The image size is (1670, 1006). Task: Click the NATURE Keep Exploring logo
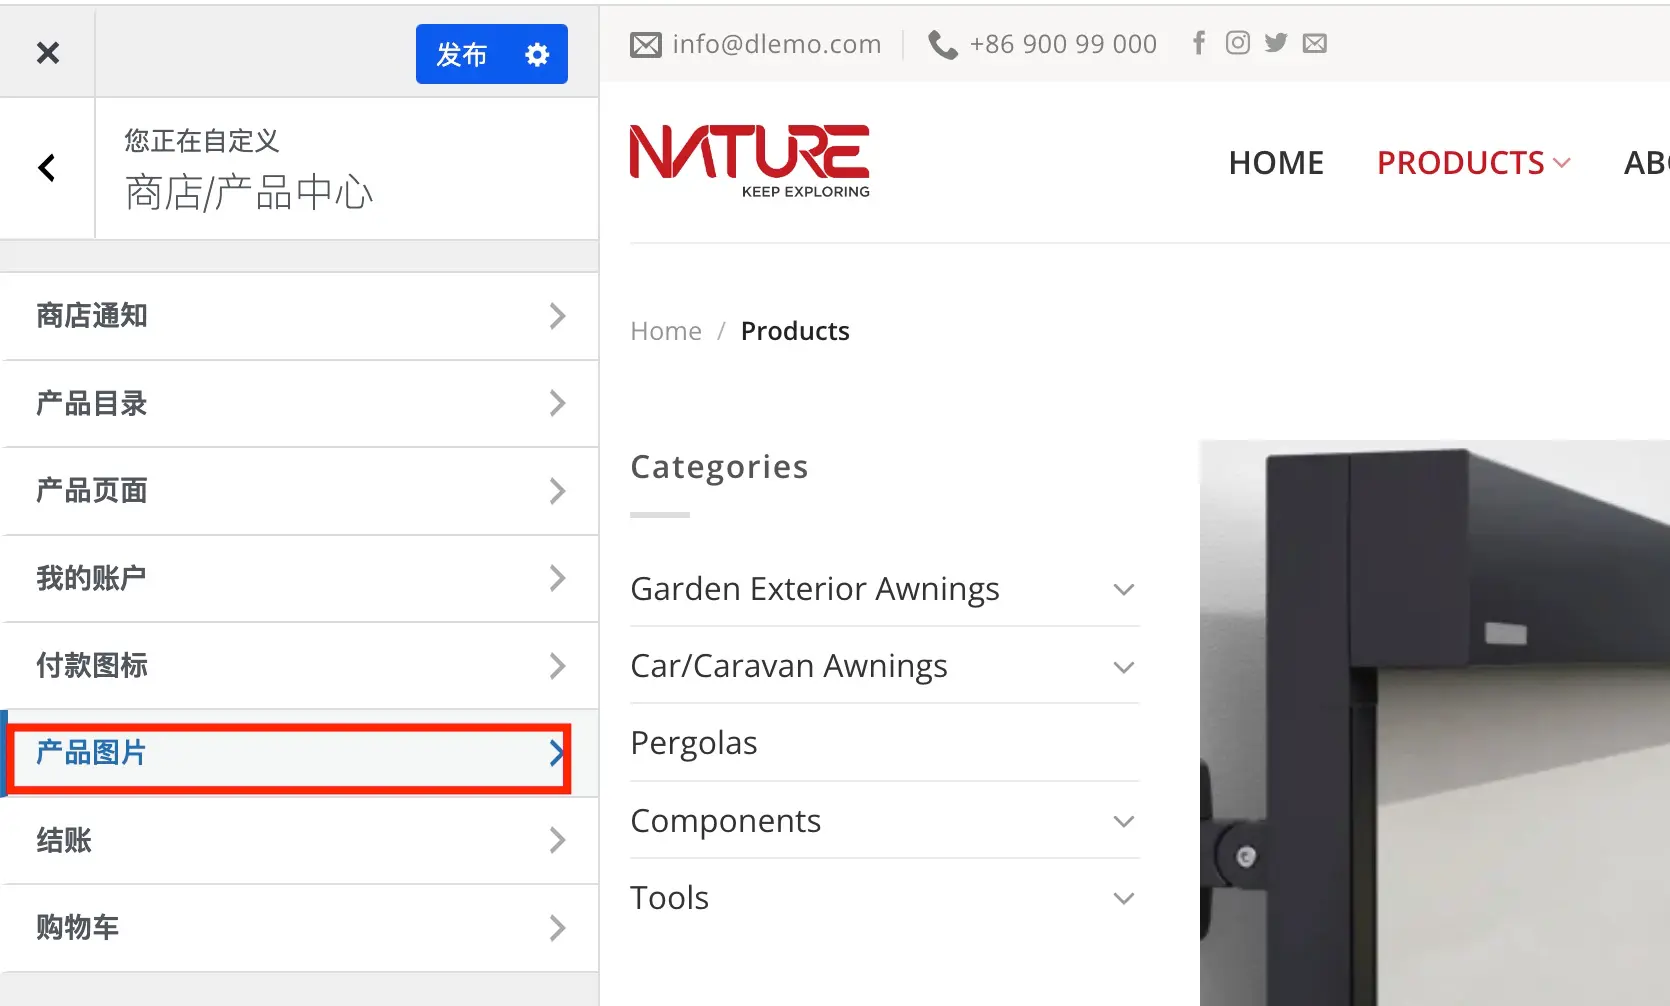749,161
